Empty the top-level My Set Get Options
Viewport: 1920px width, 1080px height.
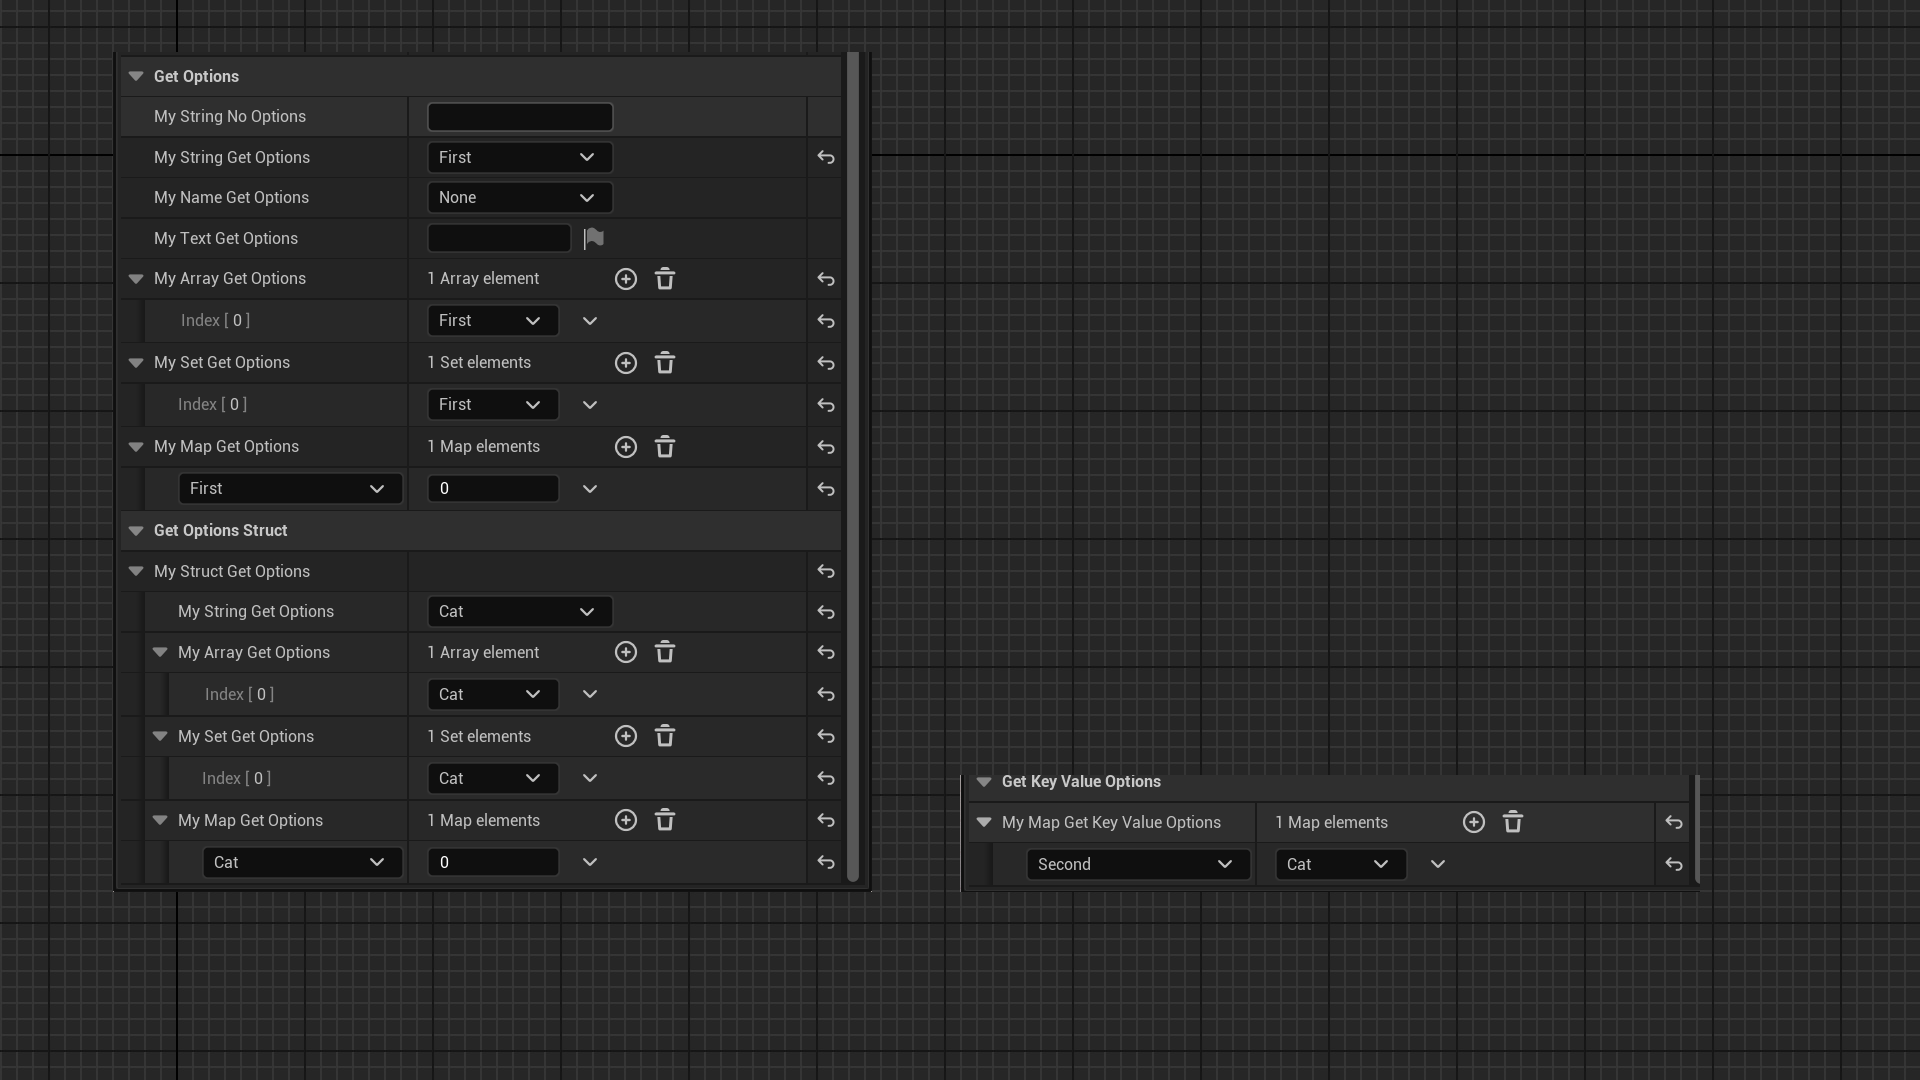(x=665, y=363)
